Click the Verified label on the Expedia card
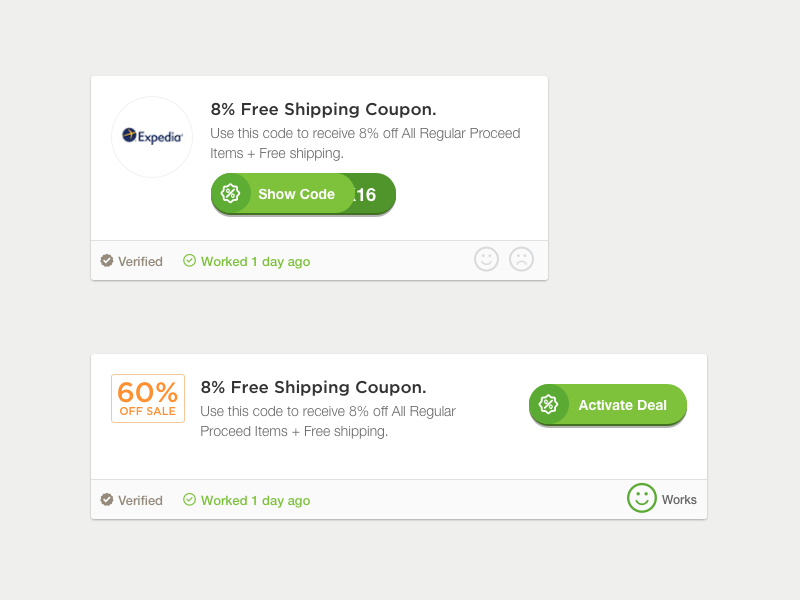 point(140,262)
